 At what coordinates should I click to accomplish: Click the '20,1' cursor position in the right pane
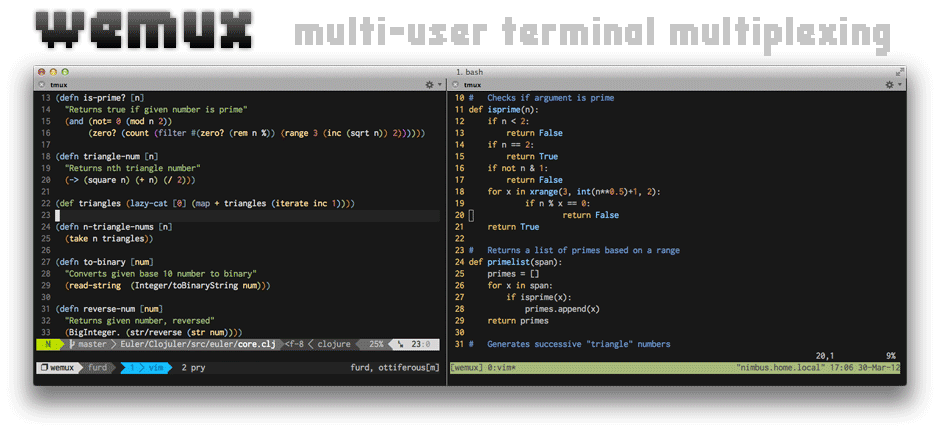(x=825, y=356)
